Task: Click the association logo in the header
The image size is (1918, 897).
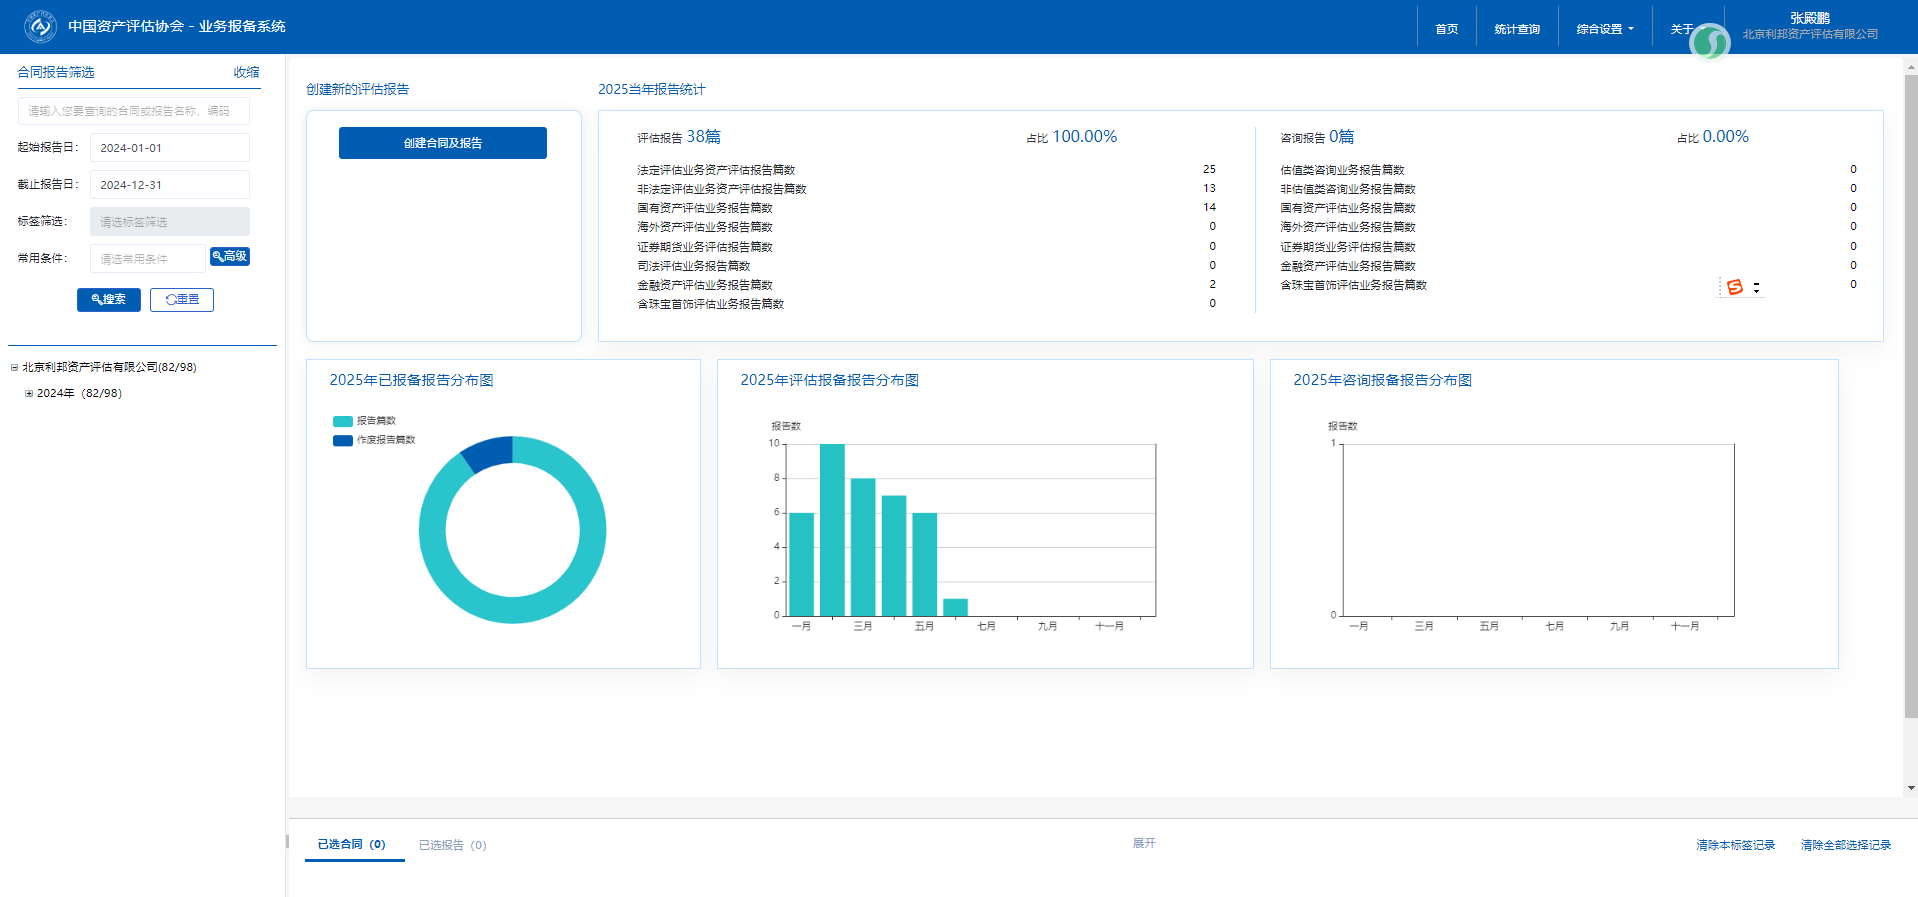Action: click(x=40, y=27)
